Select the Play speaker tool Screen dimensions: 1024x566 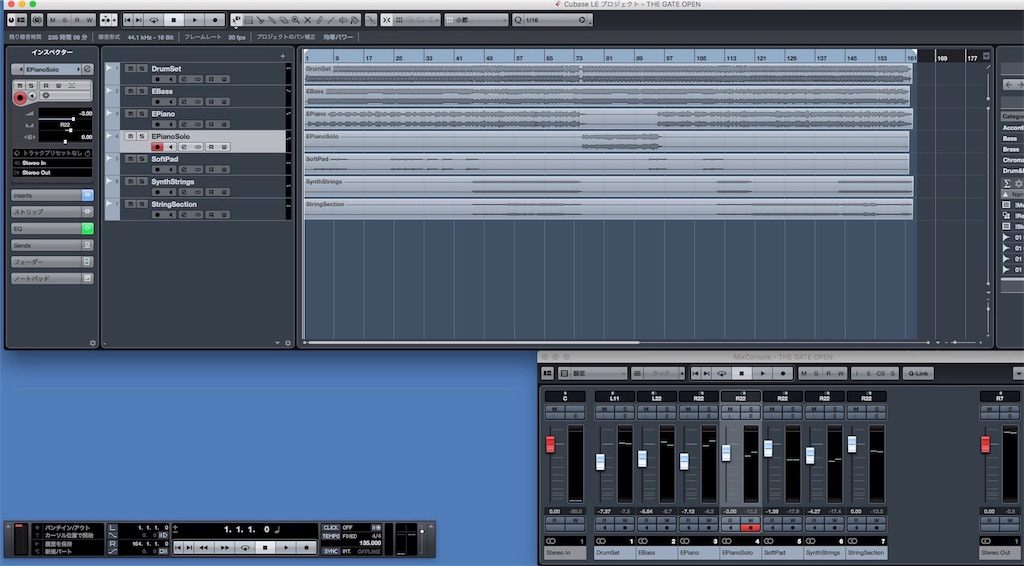343,20
